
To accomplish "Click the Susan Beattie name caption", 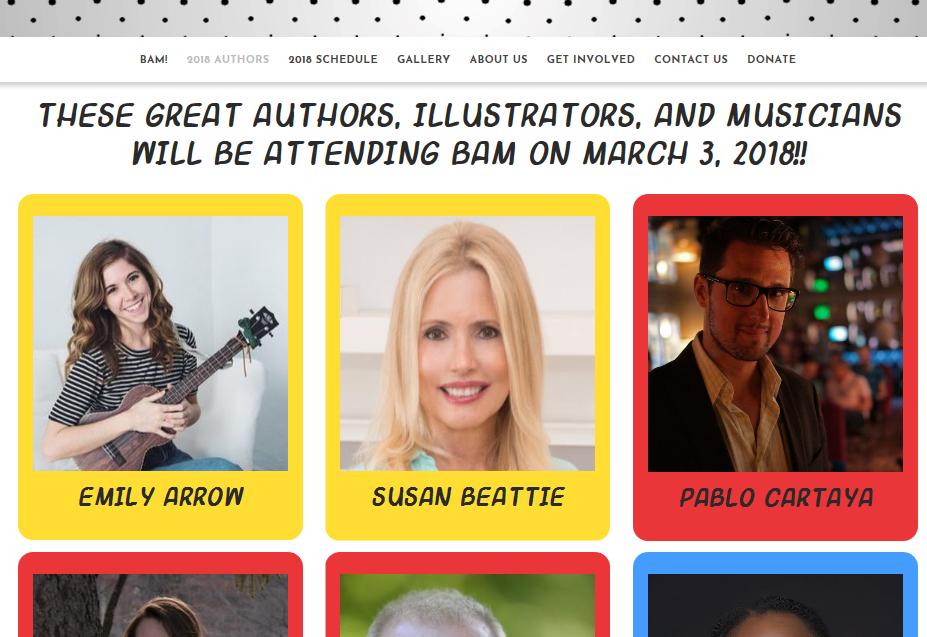I will point(468,497).
